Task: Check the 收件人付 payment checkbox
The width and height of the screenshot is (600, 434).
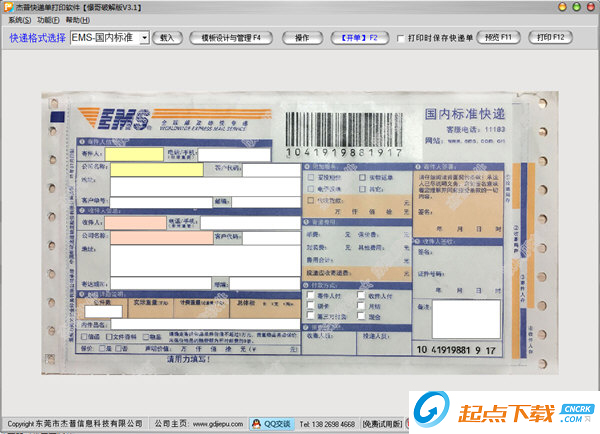Action: pos(361,295)
